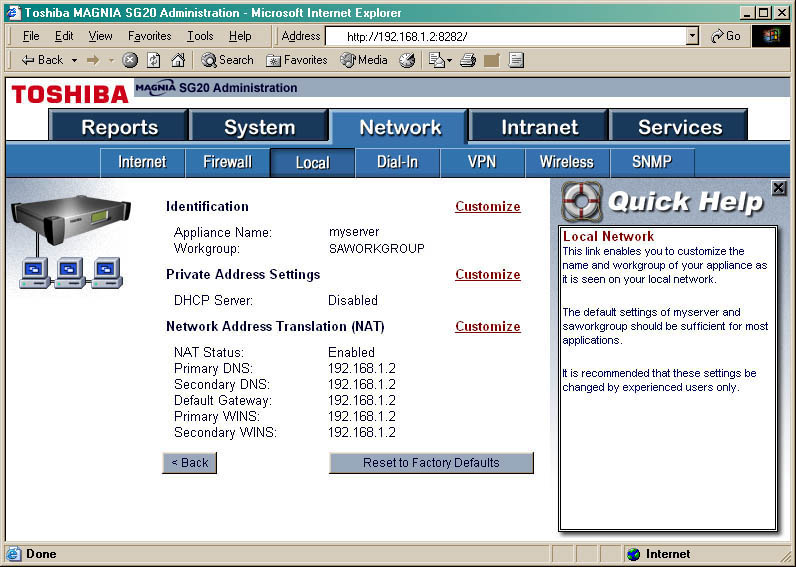
Task: Expand the Address bar dropdown
Action: pyautogui.click(x=692, y=36)
